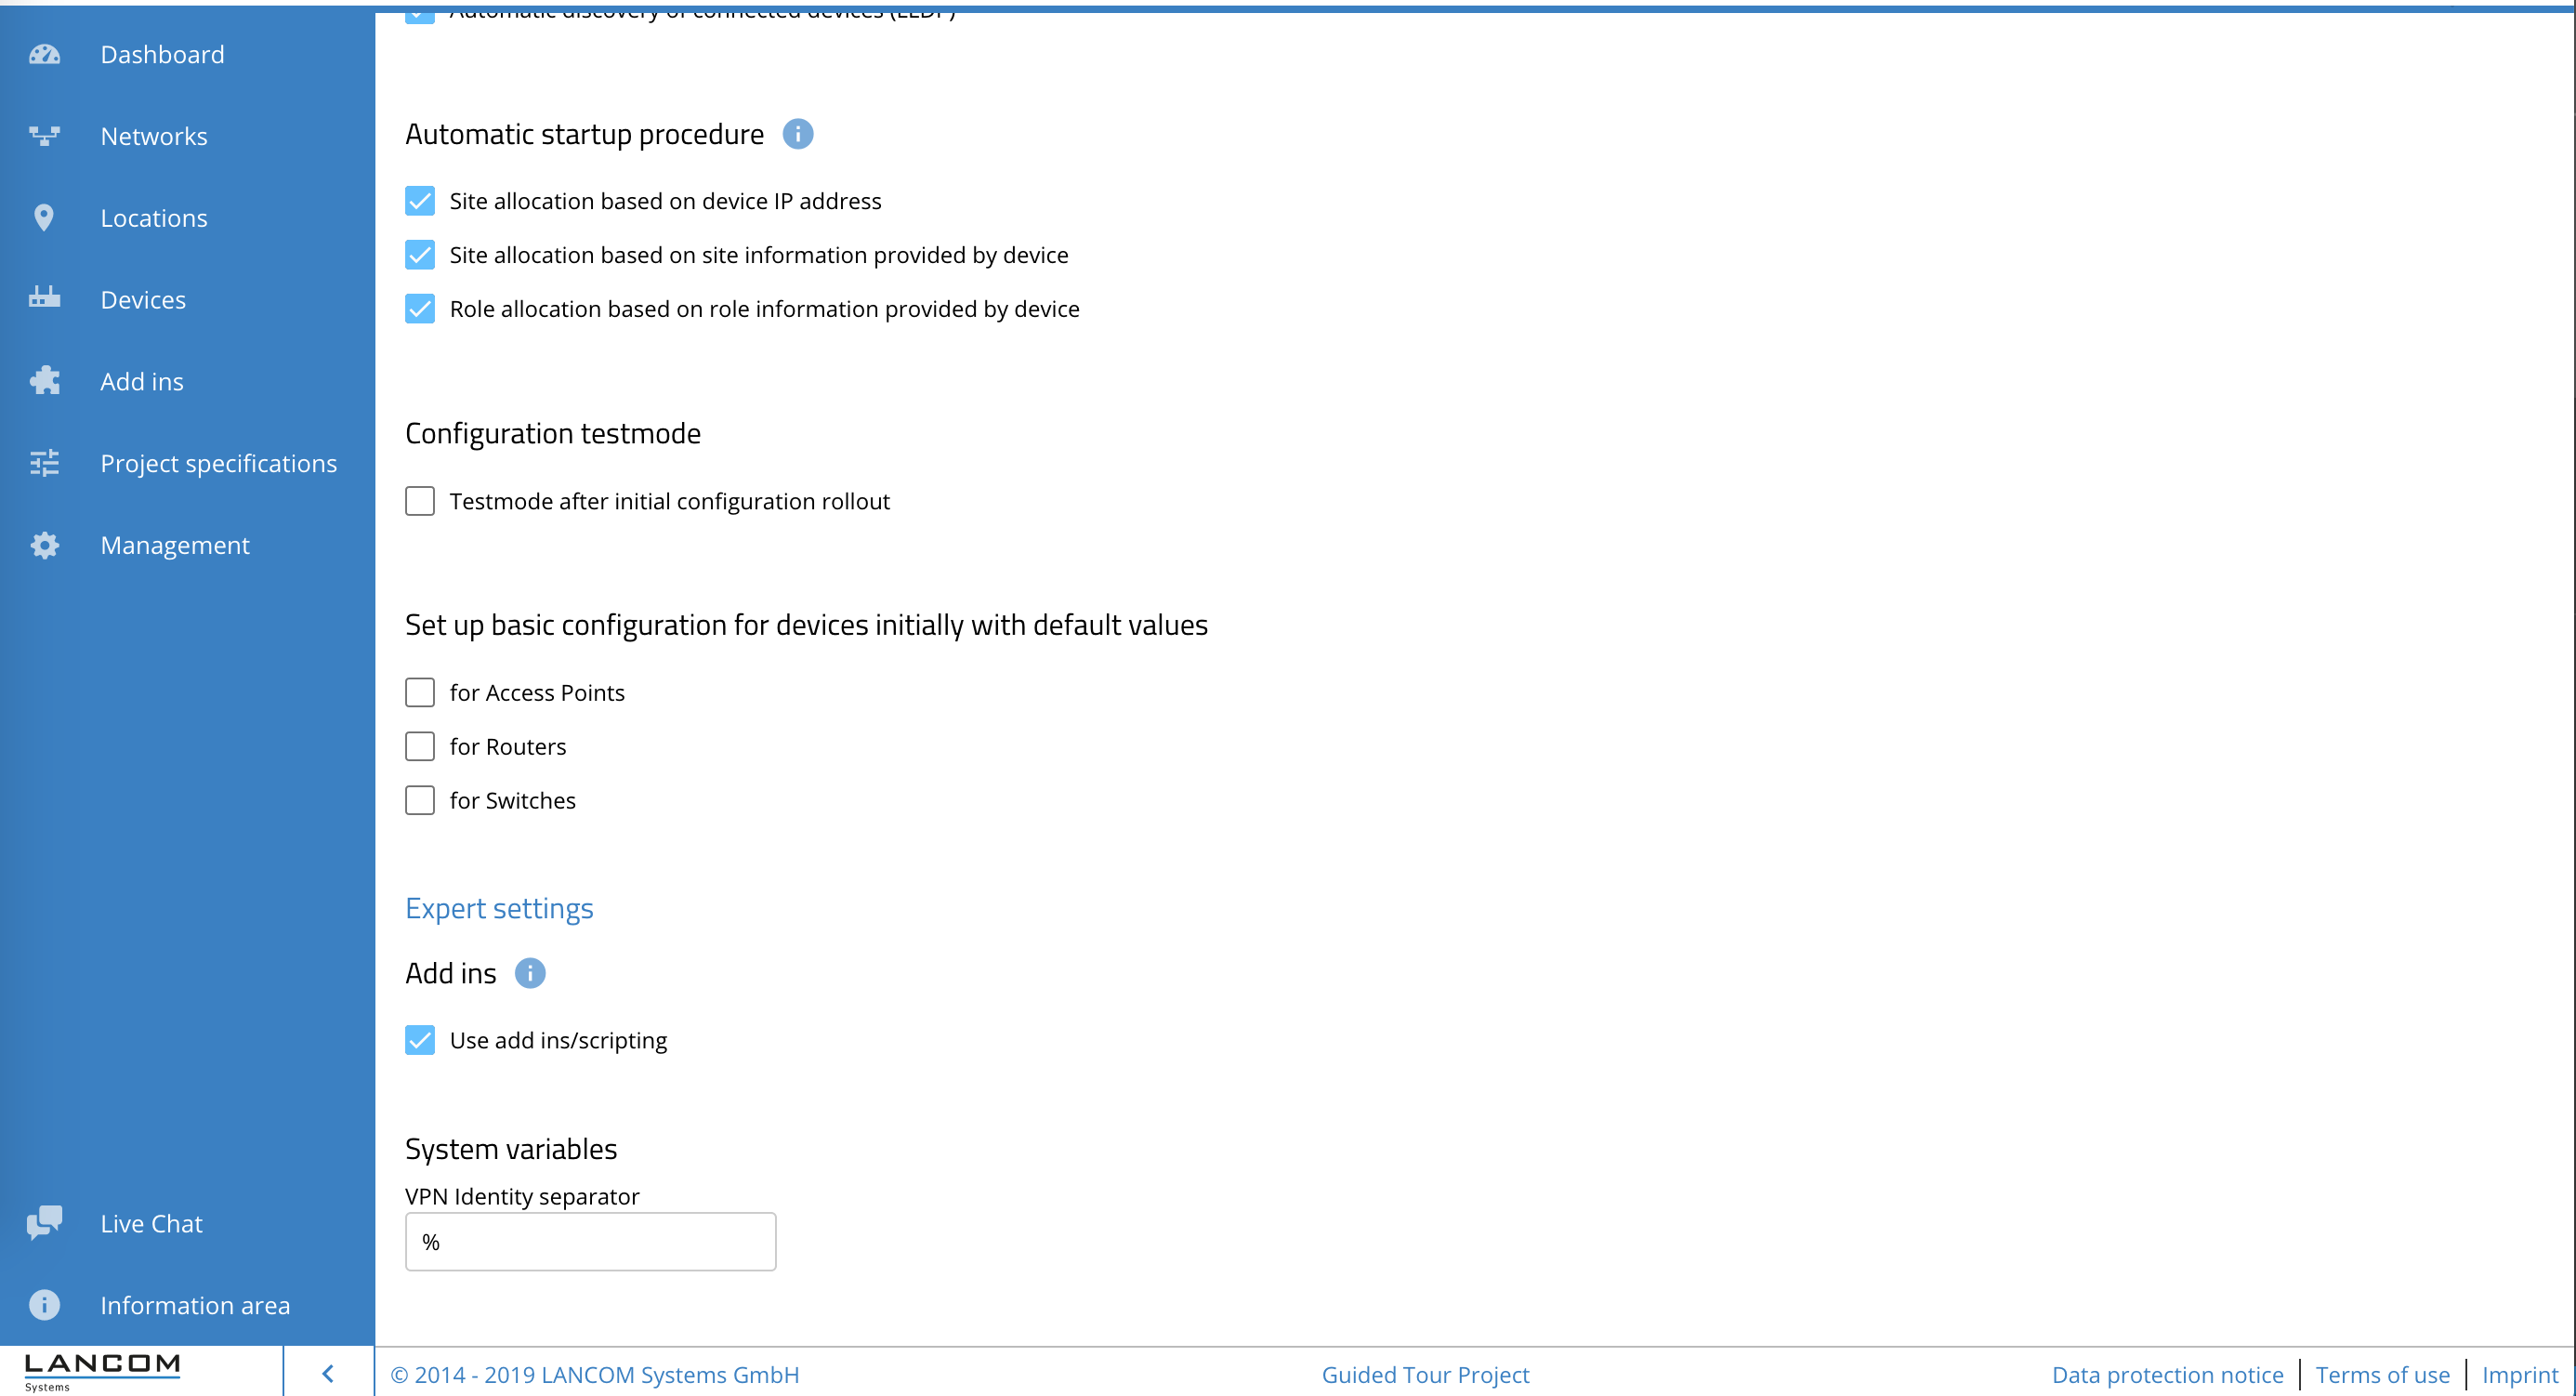
Task: Collapse the Expert settings section
Action: click(499, 908)
